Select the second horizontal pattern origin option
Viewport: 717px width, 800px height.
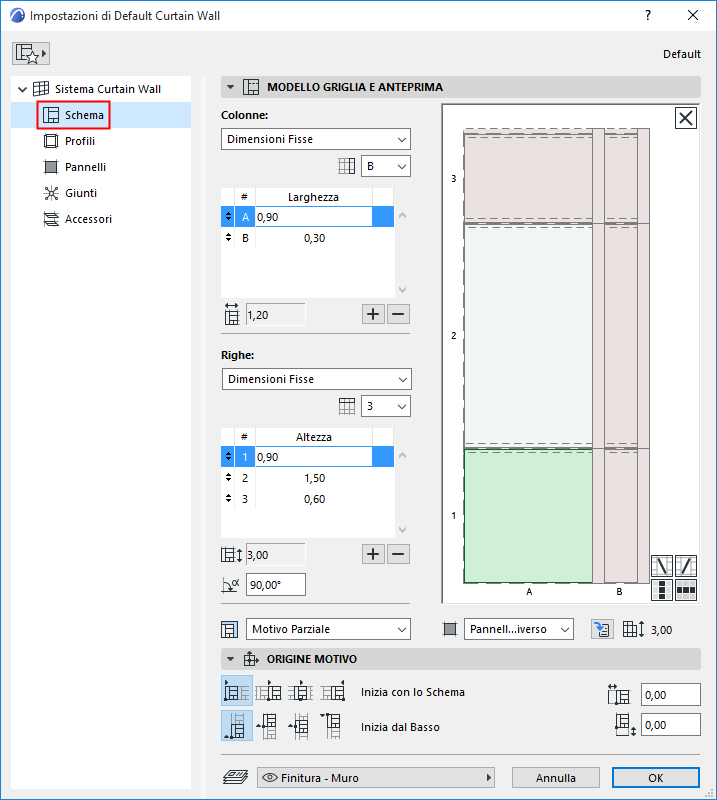pyautogui.click(x=268, y=691)
